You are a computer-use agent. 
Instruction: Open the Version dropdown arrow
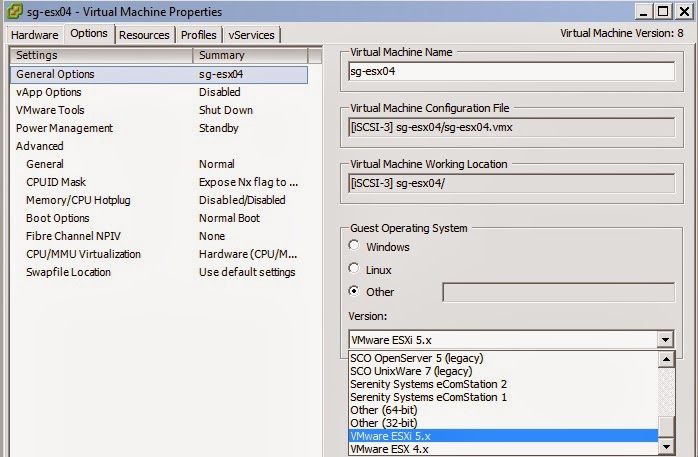[665, 340]
